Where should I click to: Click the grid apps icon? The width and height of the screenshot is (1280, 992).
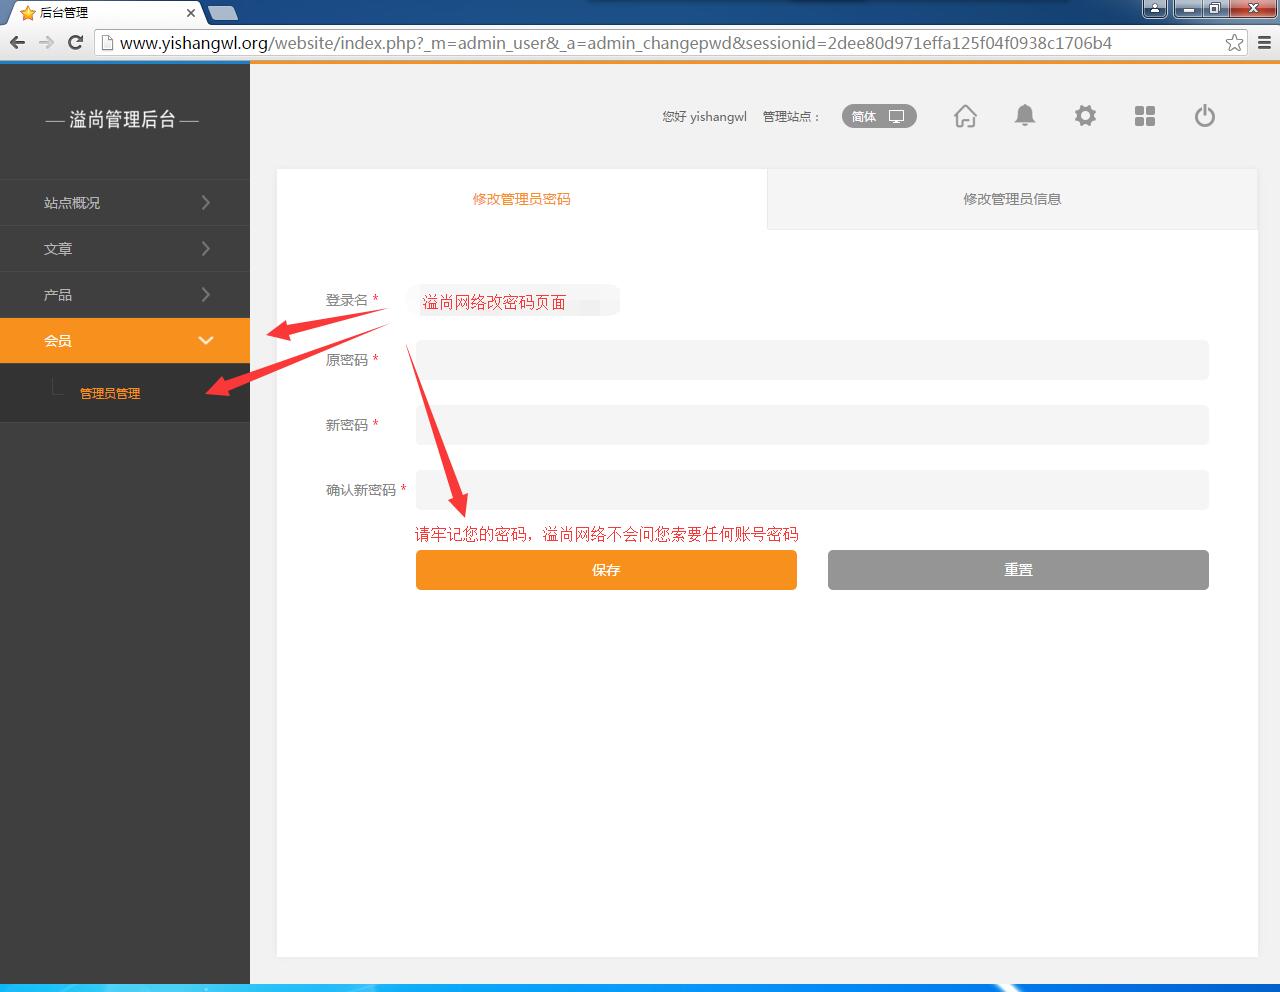(1145, 116)
